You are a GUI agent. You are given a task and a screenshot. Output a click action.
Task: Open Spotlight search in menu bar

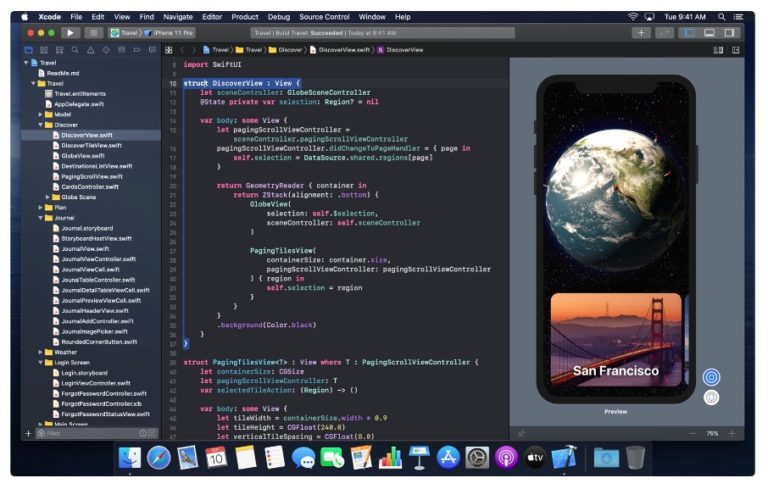pos(721,17)
